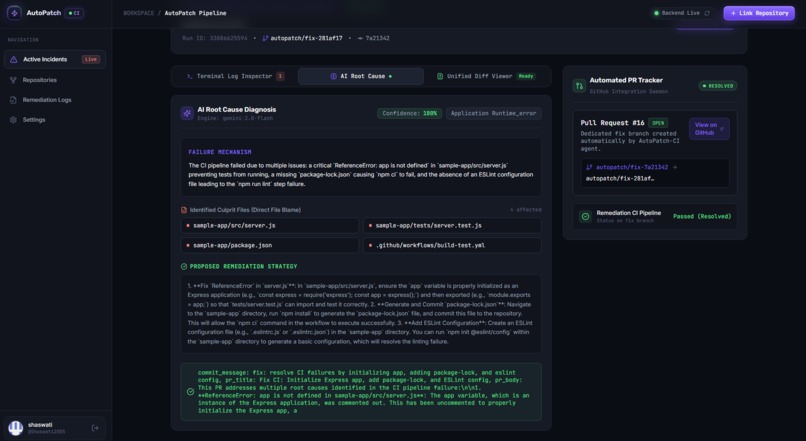The image size is (806, 441).
Task: Click the shaswati user avatar
Action: point(15,428)
